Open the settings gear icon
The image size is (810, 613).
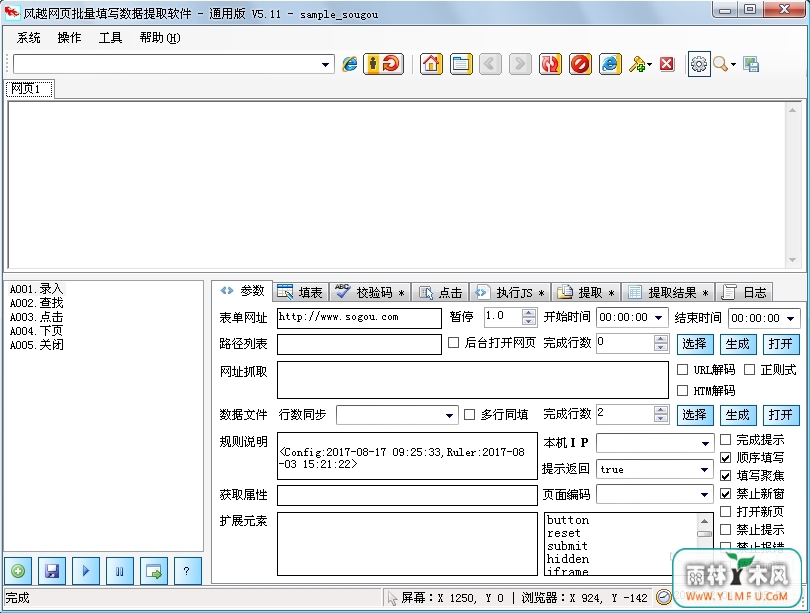699,64
